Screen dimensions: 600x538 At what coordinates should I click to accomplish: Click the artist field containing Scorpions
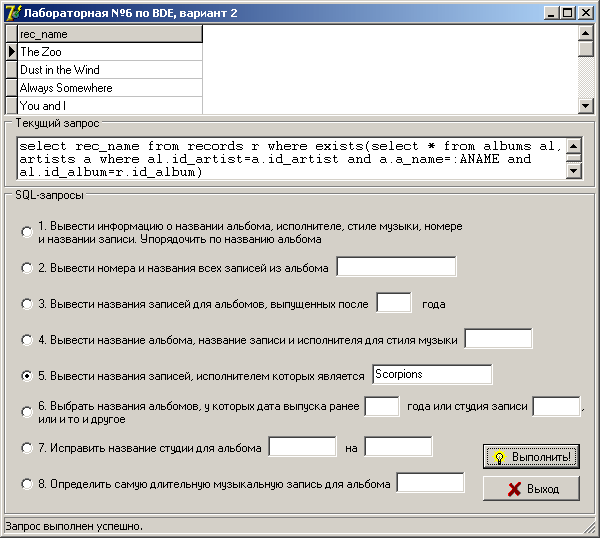click(x=432, y=374)
